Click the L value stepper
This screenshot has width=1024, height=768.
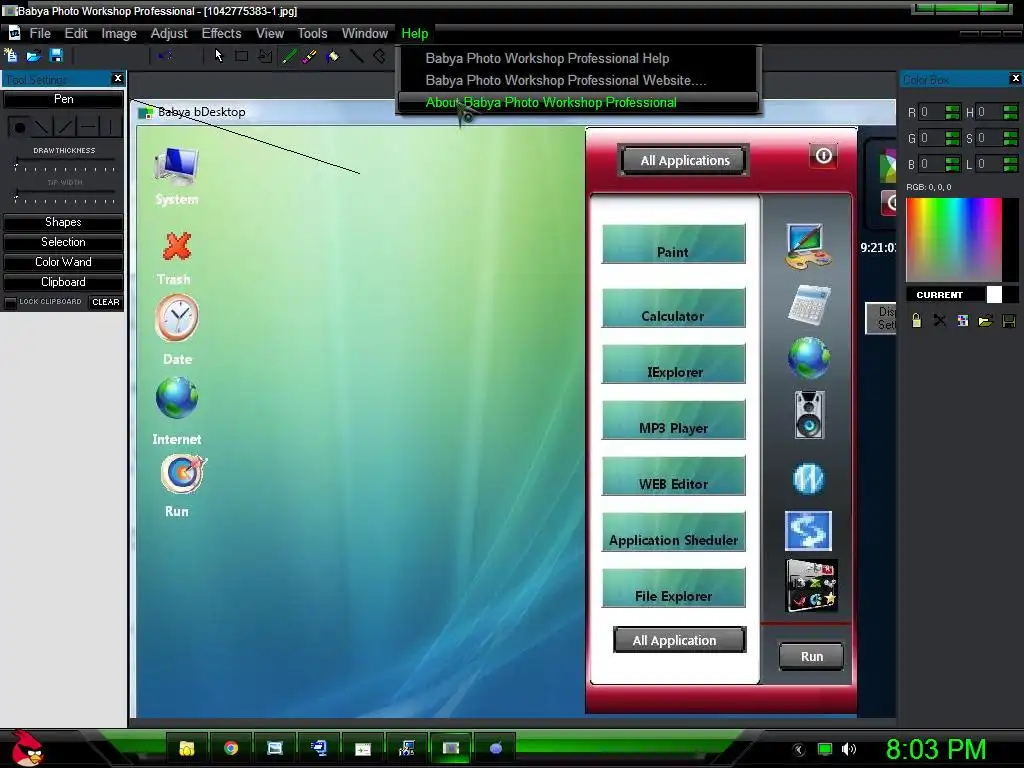coord(1010,164)
